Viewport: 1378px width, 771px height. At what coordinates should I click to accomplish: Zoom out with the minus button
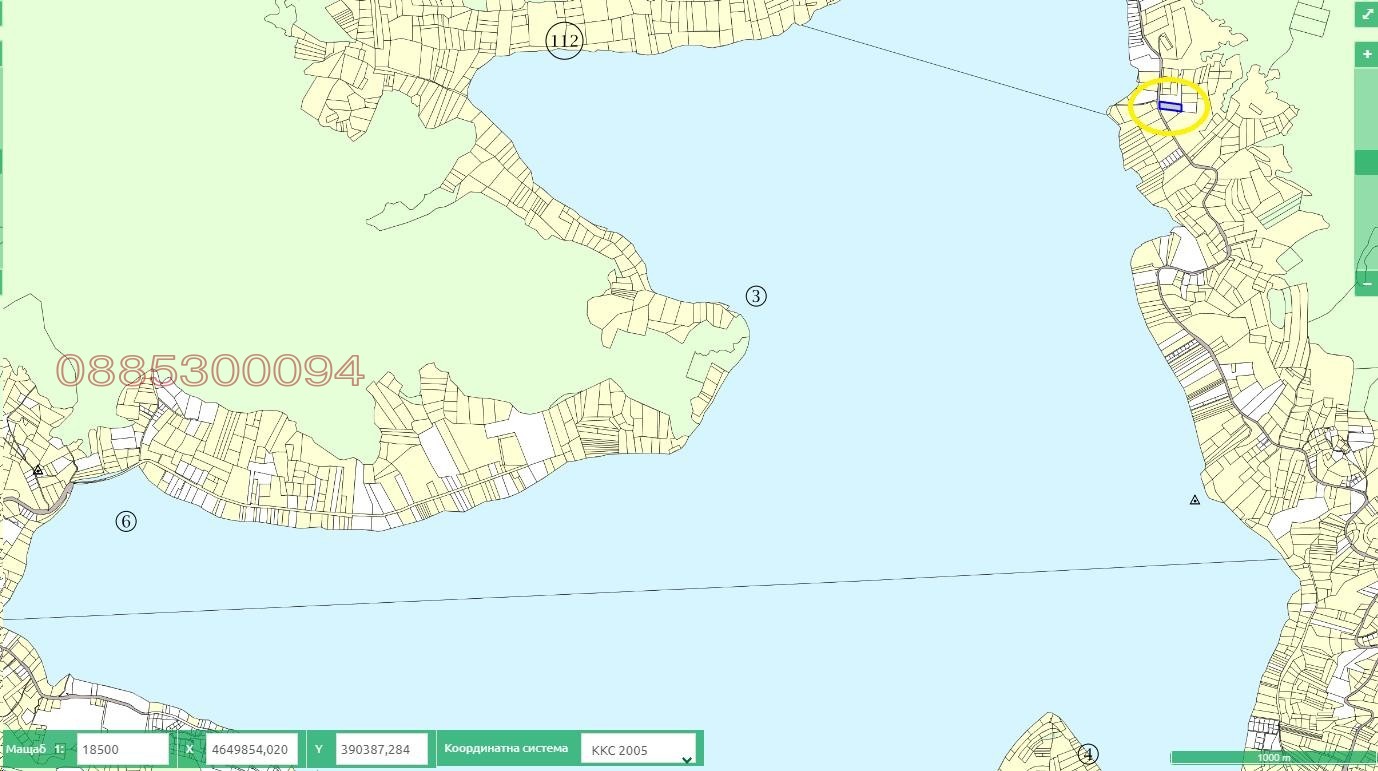(1366, 284)
